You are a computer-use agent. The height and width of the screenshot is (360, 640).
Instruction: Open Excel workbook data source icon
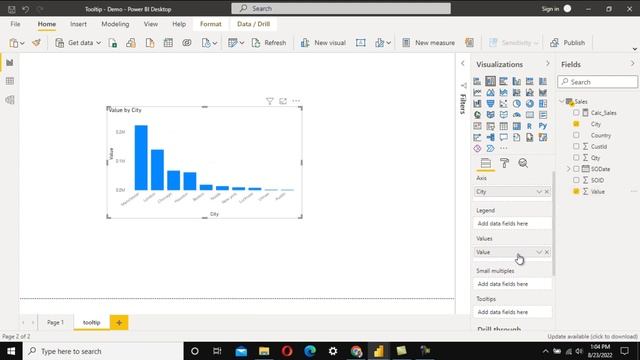113,42
